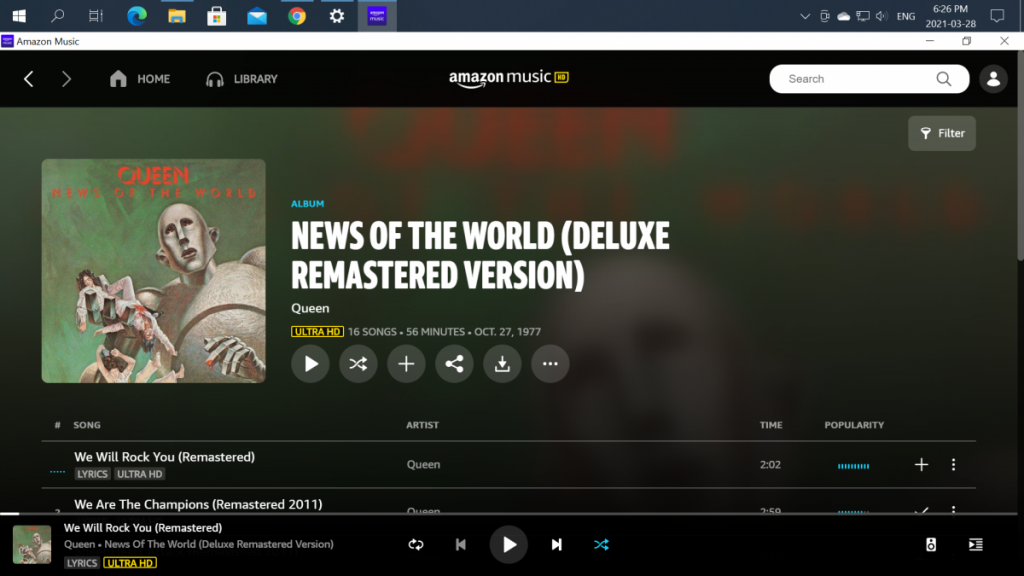Image resolution: width=1024 pixels, height=576 pixels.
Task: Toggle shuffle in the bottom player bar
Action: (600, 545)
